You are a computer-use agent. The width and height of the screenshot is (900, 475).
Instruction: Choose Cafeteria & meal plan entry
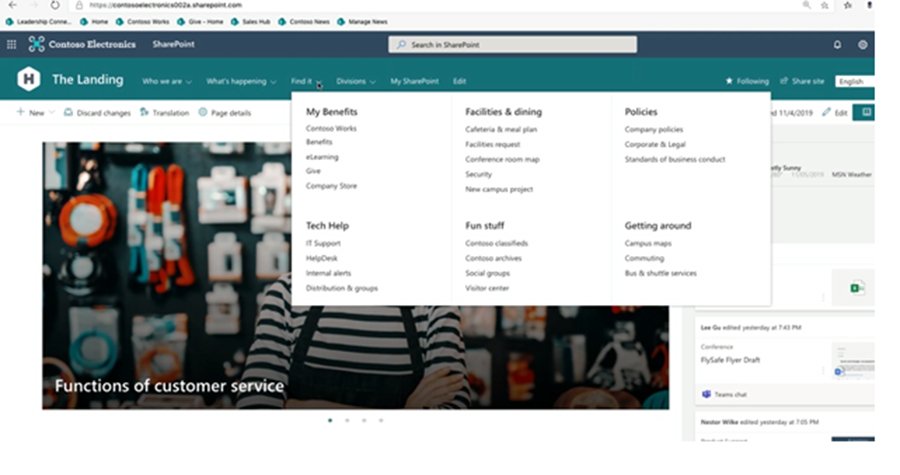(x=501, y=129)
